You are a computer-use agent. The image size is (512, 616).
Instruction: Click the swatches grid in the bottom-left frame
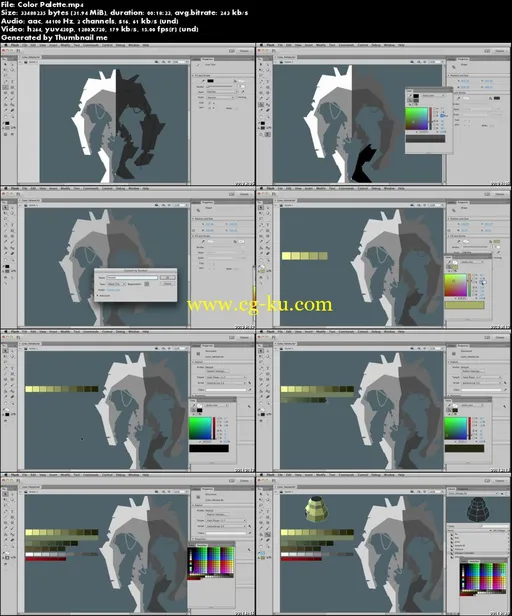[211, 562]
